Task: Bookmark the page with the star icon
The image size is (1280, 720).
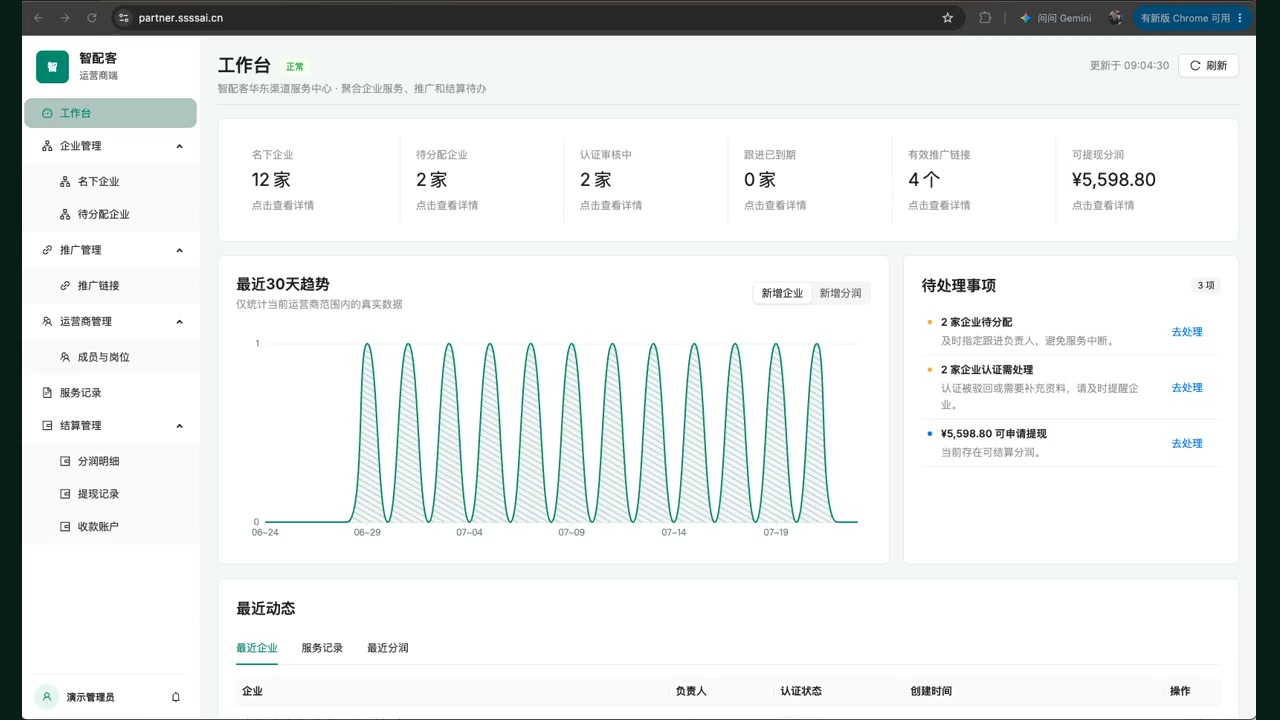Action: (x=948, y=18)
